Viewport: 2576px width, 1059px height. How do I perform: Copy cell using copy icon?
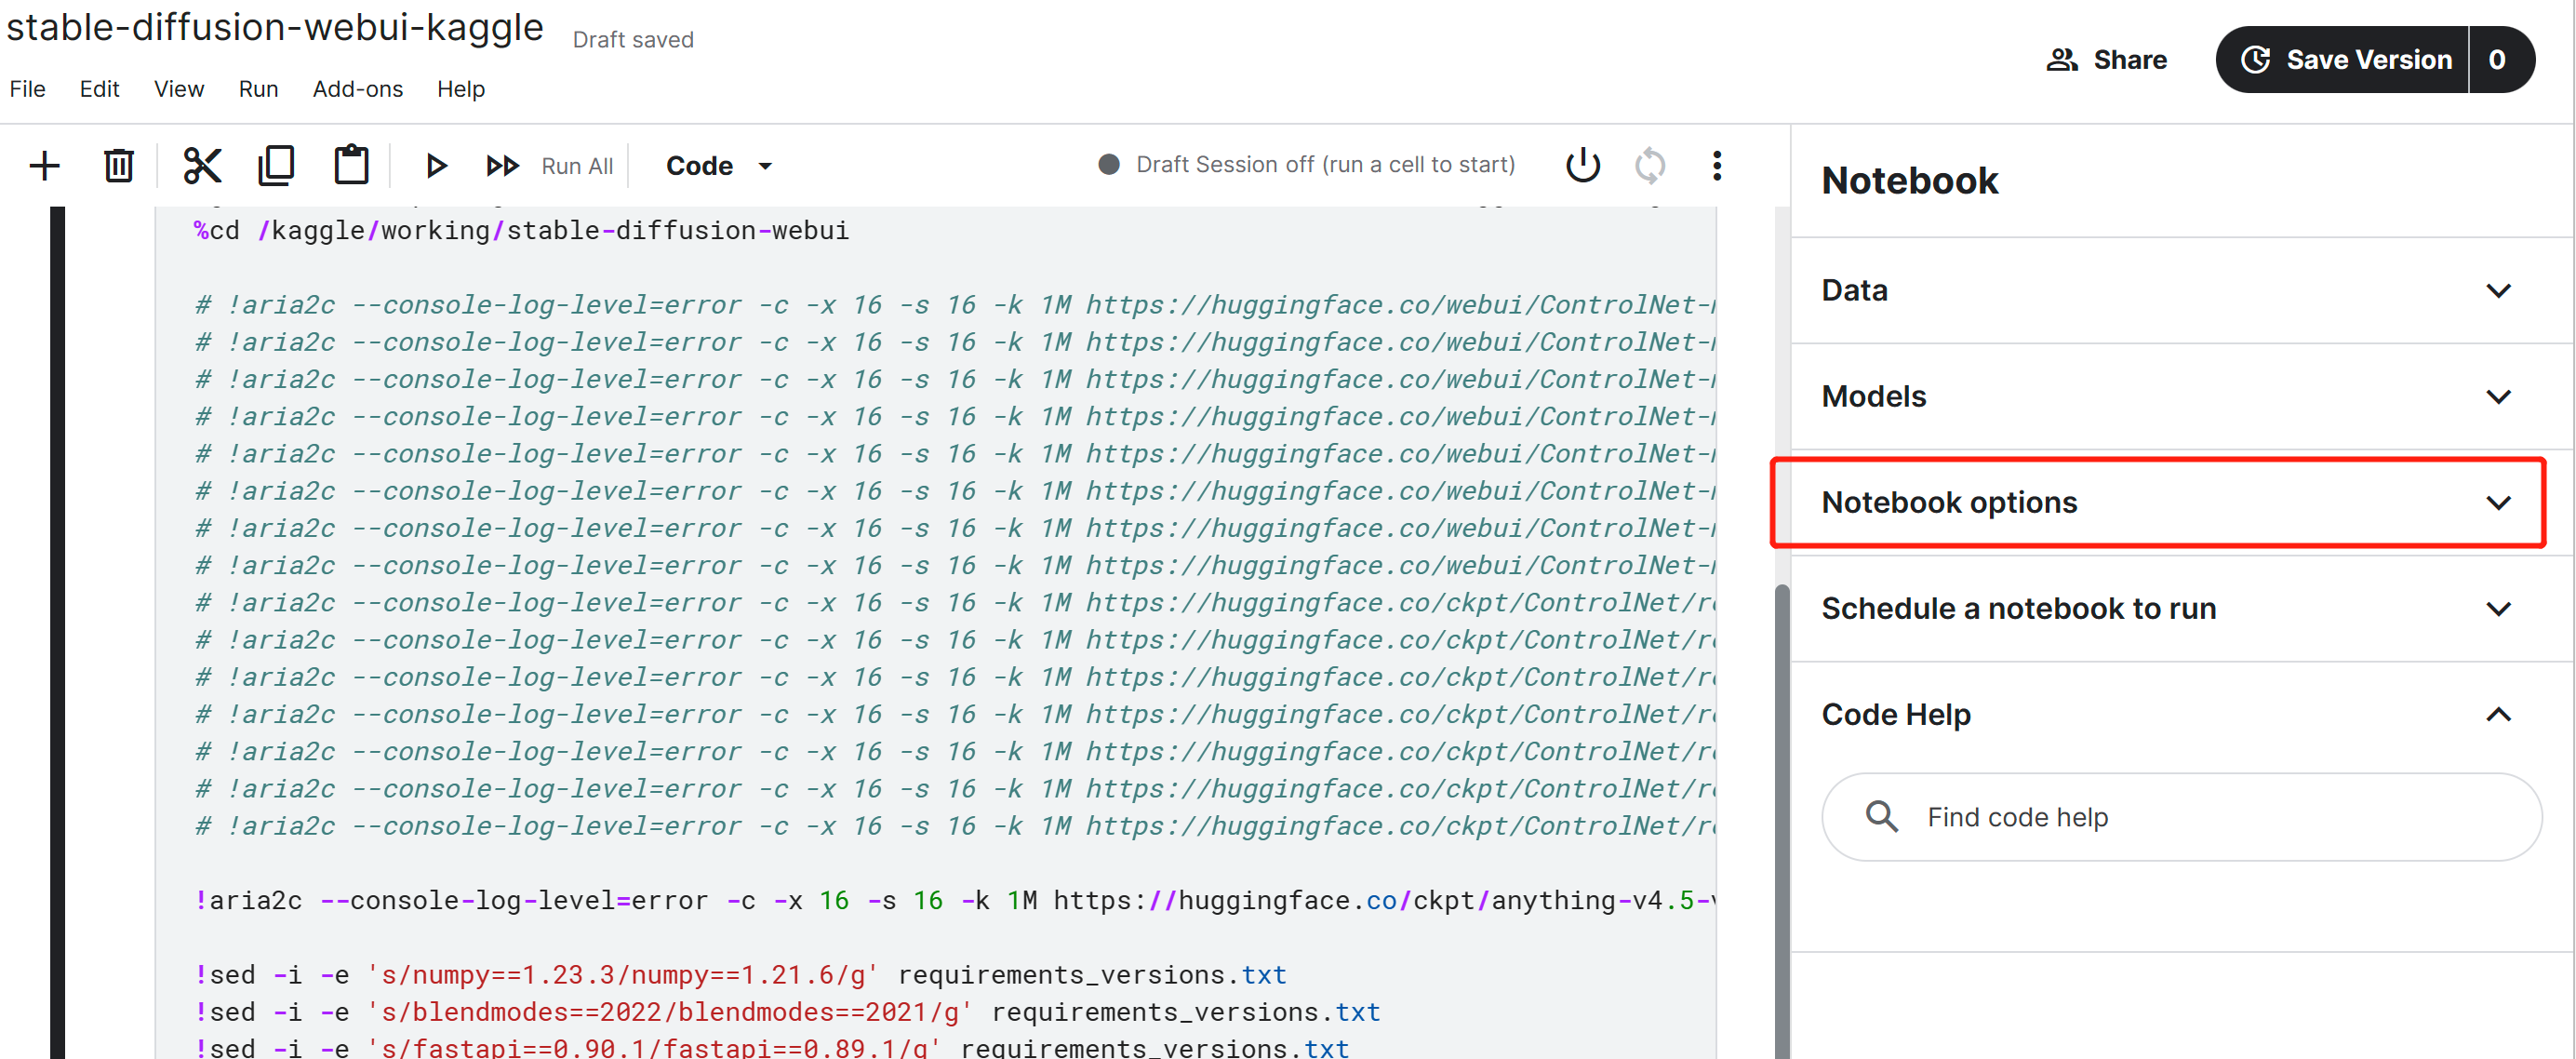(x=276, y=166)
